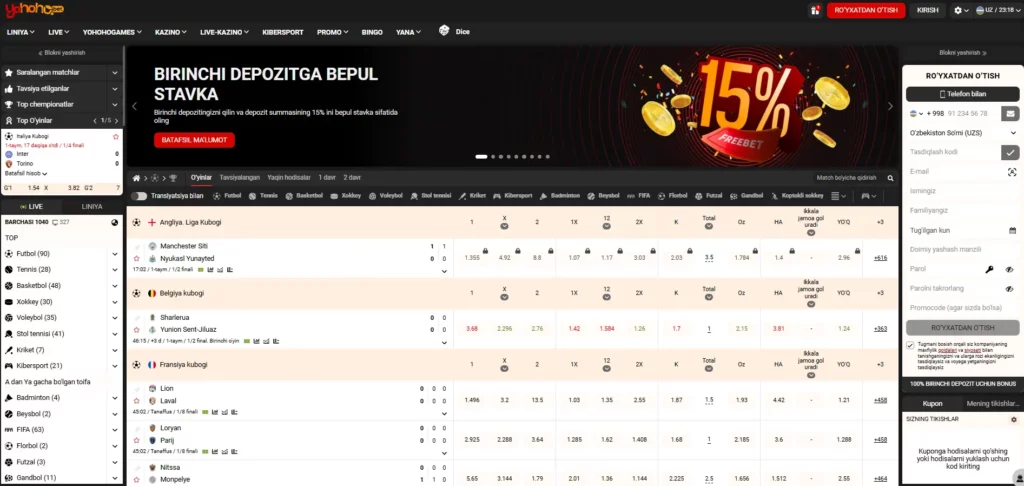Image resolution: width=1024 pixels, height=486 pixels.
Task: Open the KAZINO menu
Action: pyautogui.click(x=172, y=32)
